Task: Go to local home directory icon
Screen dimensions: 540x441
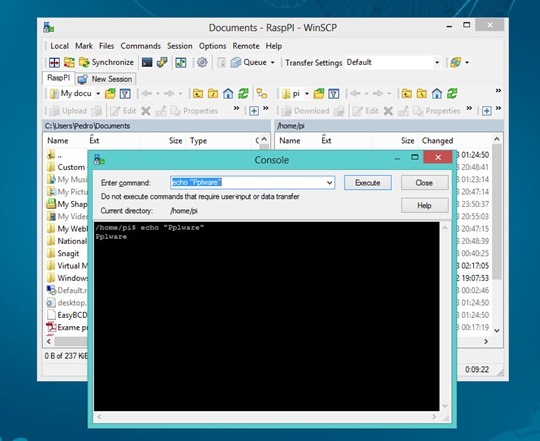Action: pos(228,94)
